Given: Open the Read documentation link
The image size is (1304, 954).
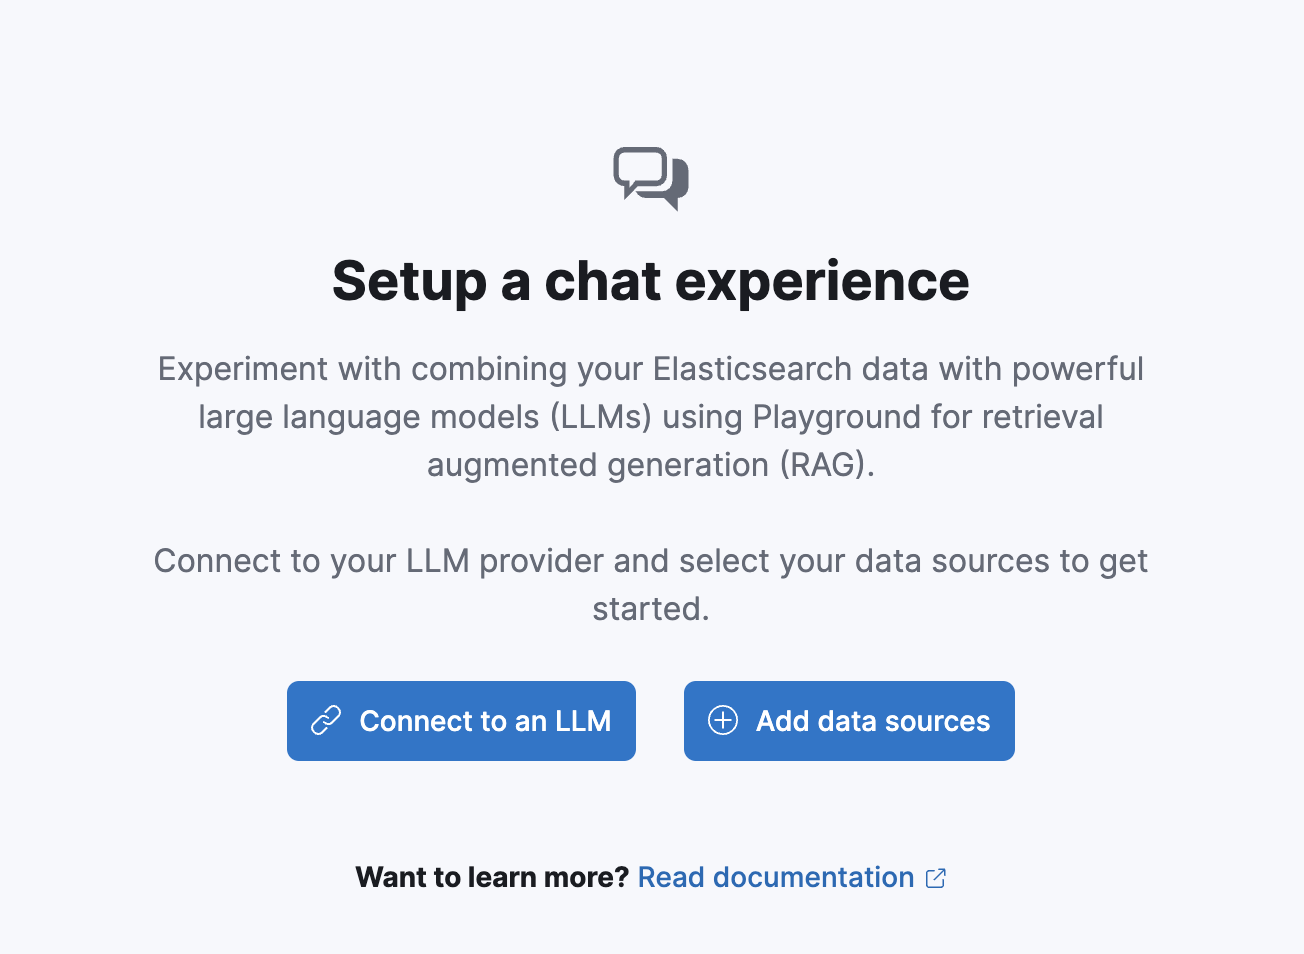Looking at the screenshot, I should [776, 877].
